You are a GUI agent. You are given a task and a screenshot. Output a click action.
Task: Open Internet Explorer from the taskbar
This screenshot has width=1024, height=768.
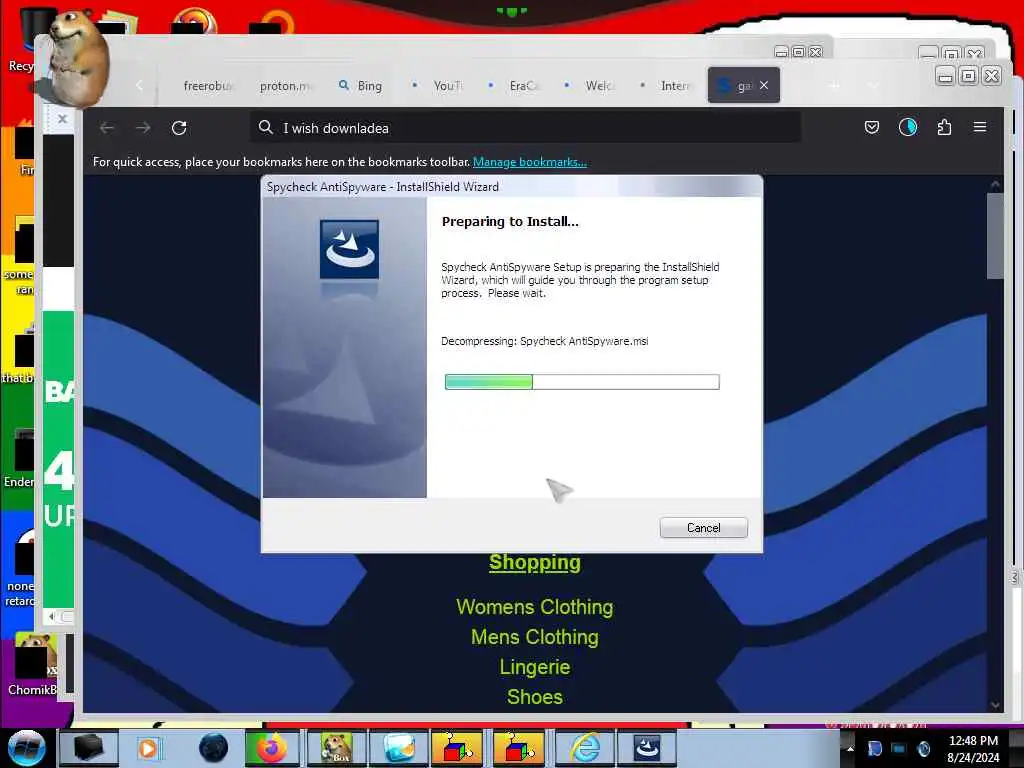(x=586, y=748)
